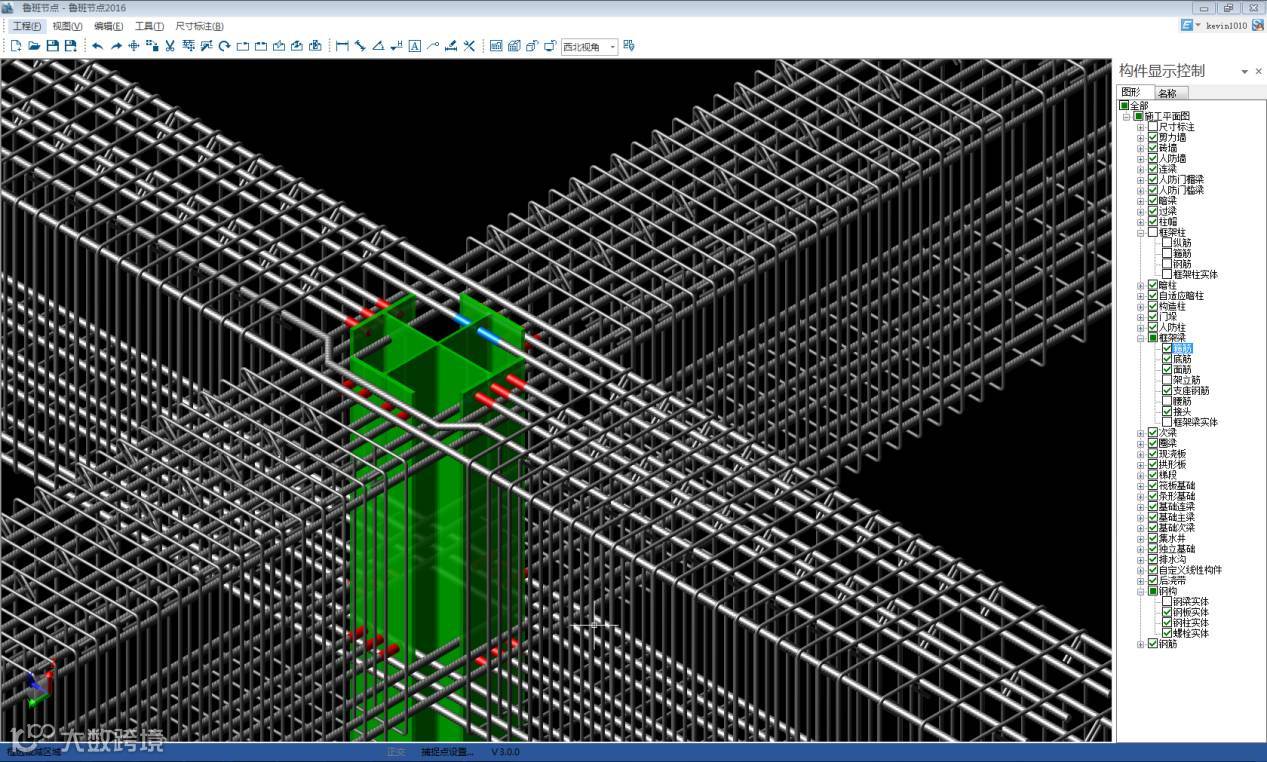
Task: Click the kevin1010 username label
Action: pyautogui.click(x=1226, y=26)
